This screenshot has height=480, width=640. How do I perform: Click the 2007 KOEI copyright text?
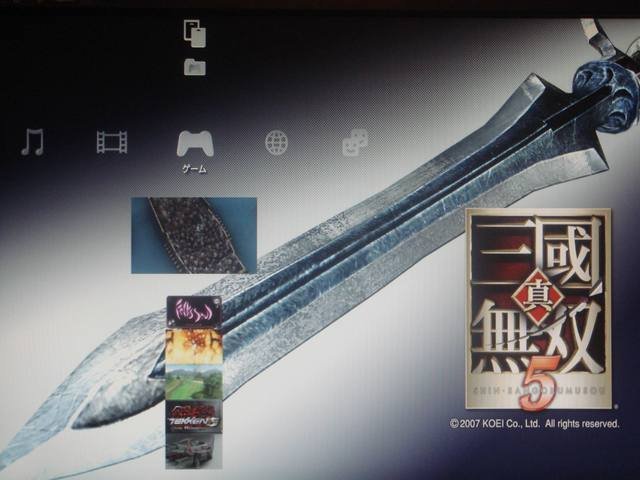535,424
